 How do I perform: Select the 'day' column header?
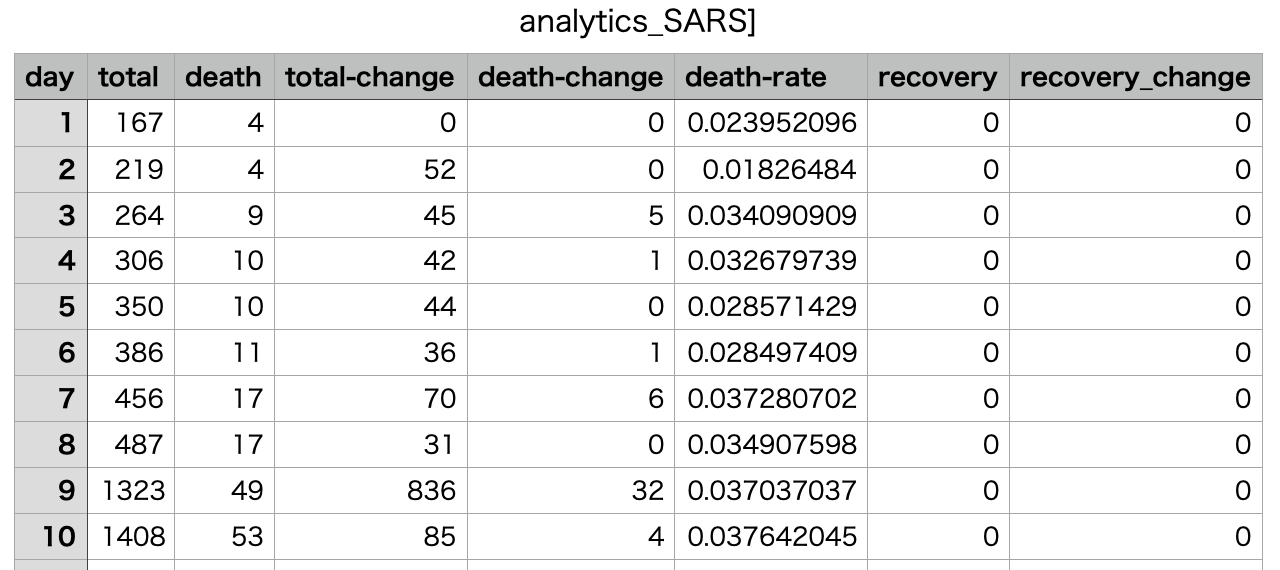[51, 77]
